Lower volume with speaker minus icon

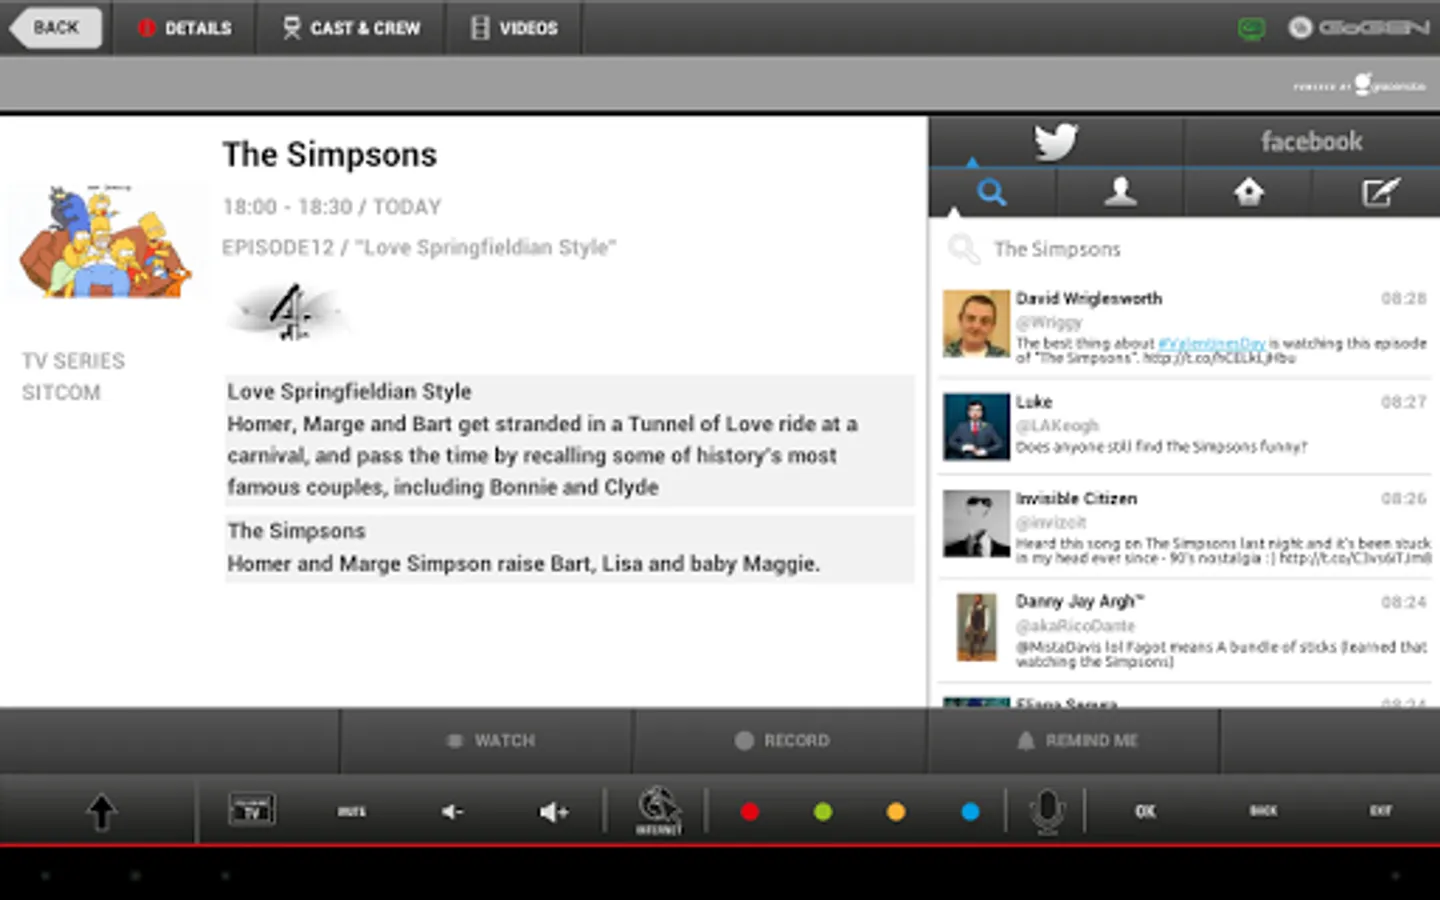pos(452,812)
